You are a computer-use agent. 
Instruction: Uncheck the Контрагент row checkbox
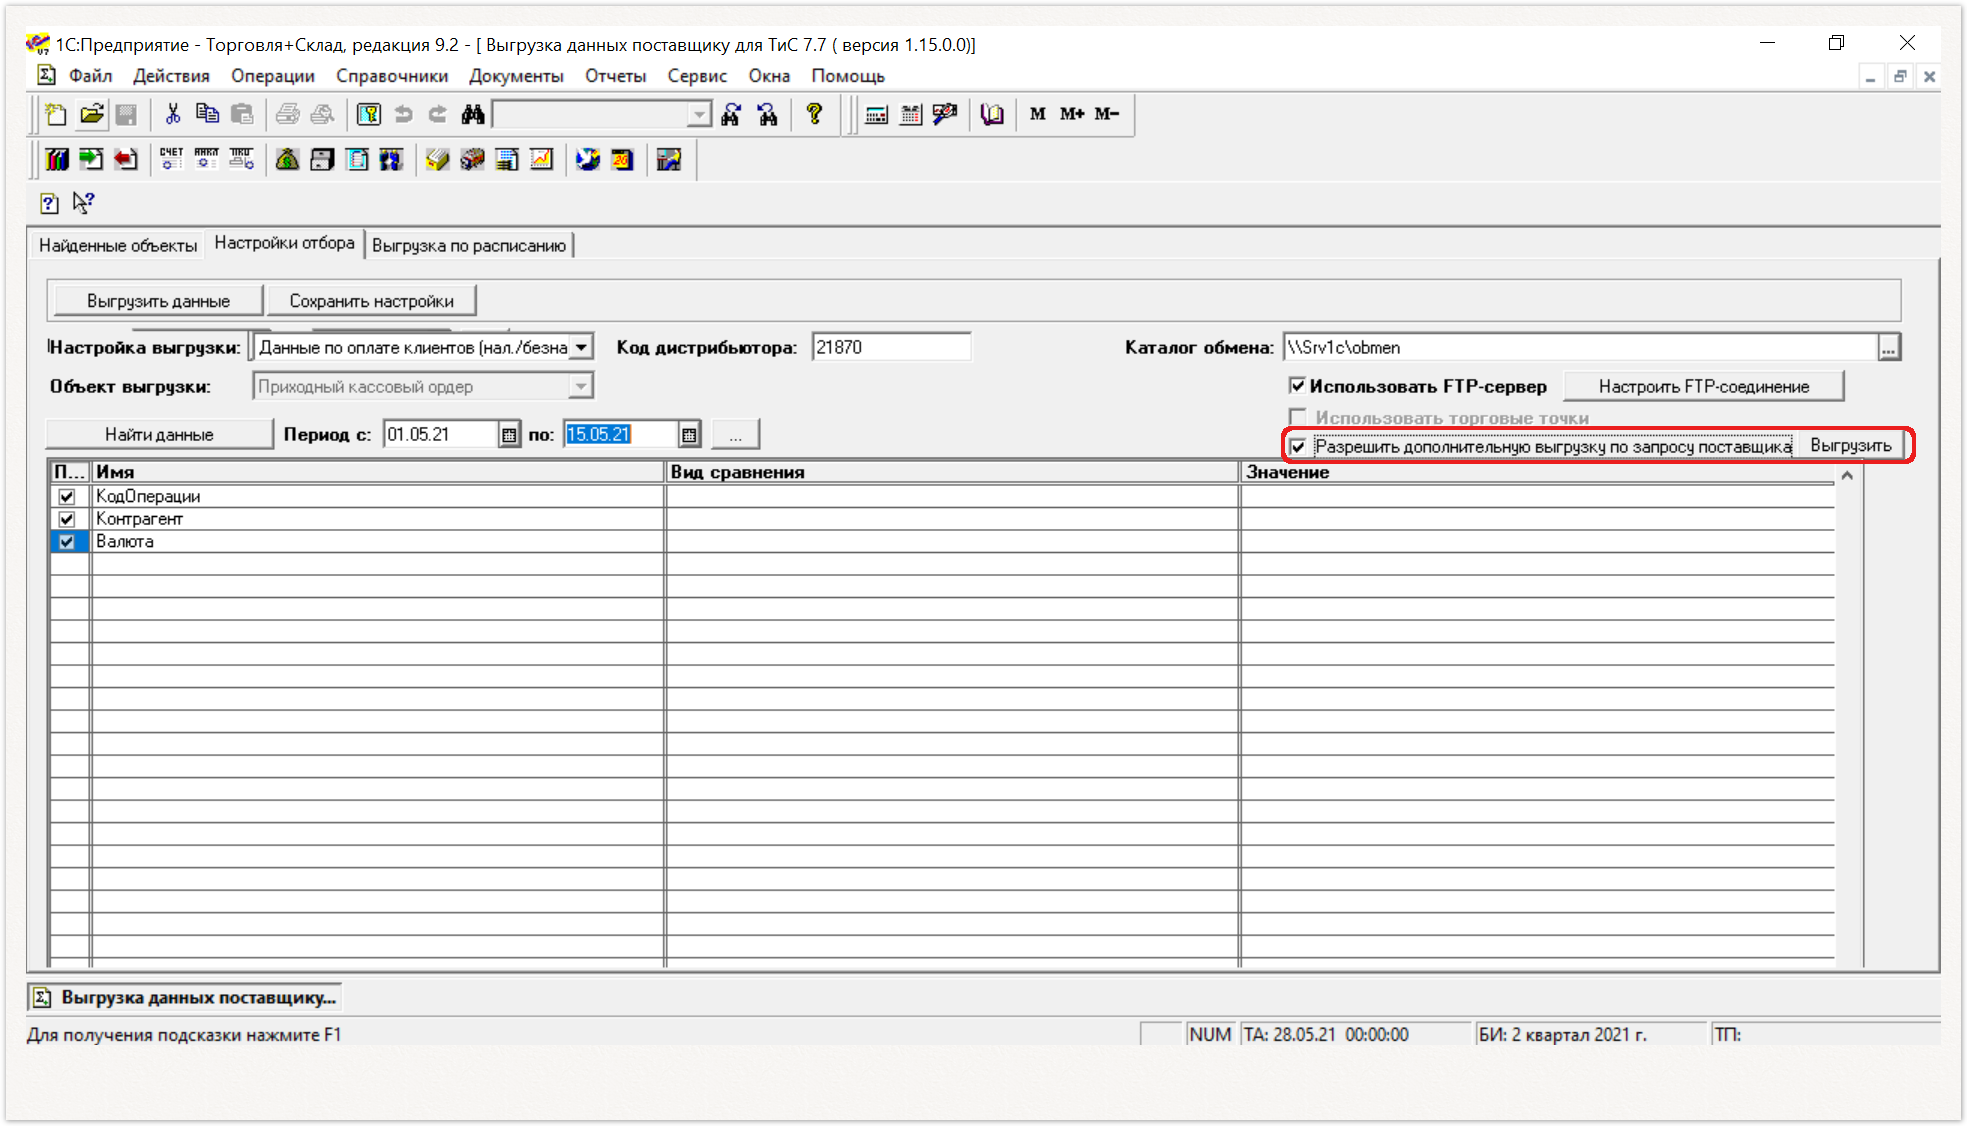(67, 519)
